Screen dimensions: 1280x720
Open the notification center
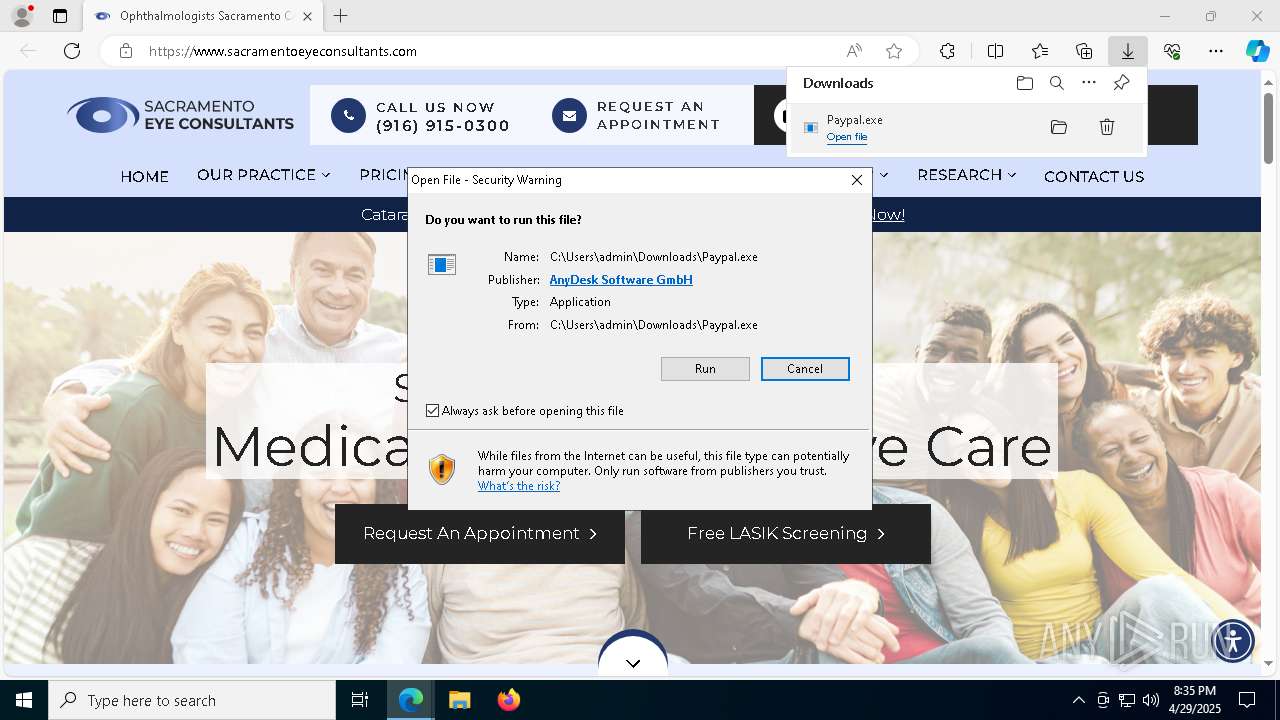click(1247, 700)
